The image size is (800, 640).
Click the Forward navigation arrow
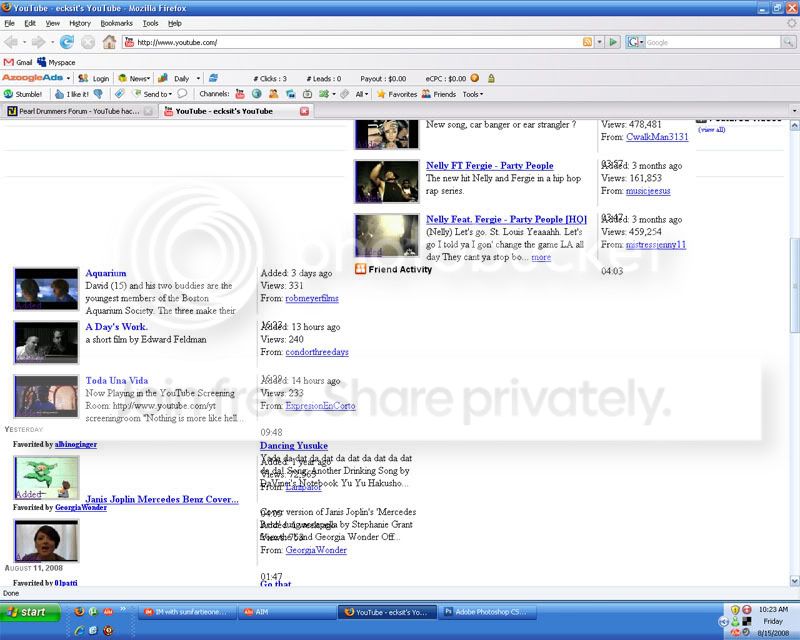tap(39, 42)
